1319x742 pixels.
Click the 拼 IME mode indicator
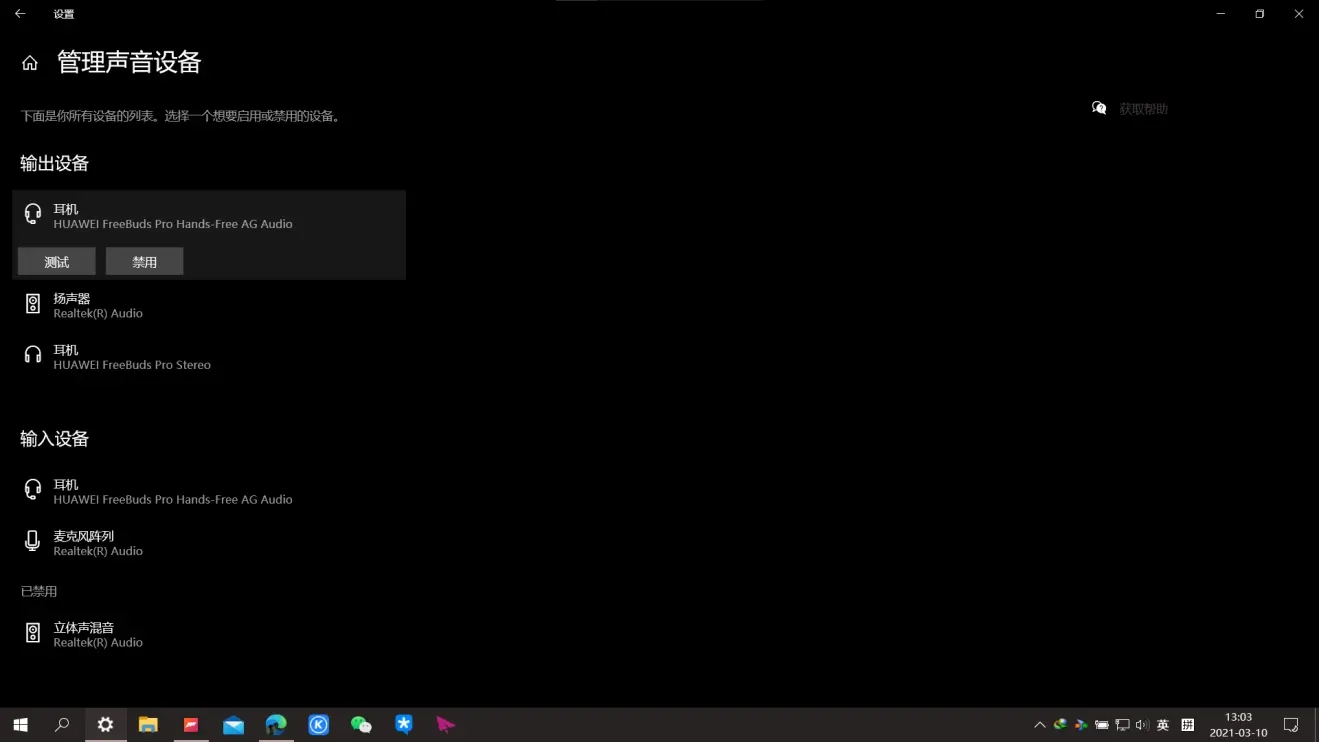coord(1188,725)
